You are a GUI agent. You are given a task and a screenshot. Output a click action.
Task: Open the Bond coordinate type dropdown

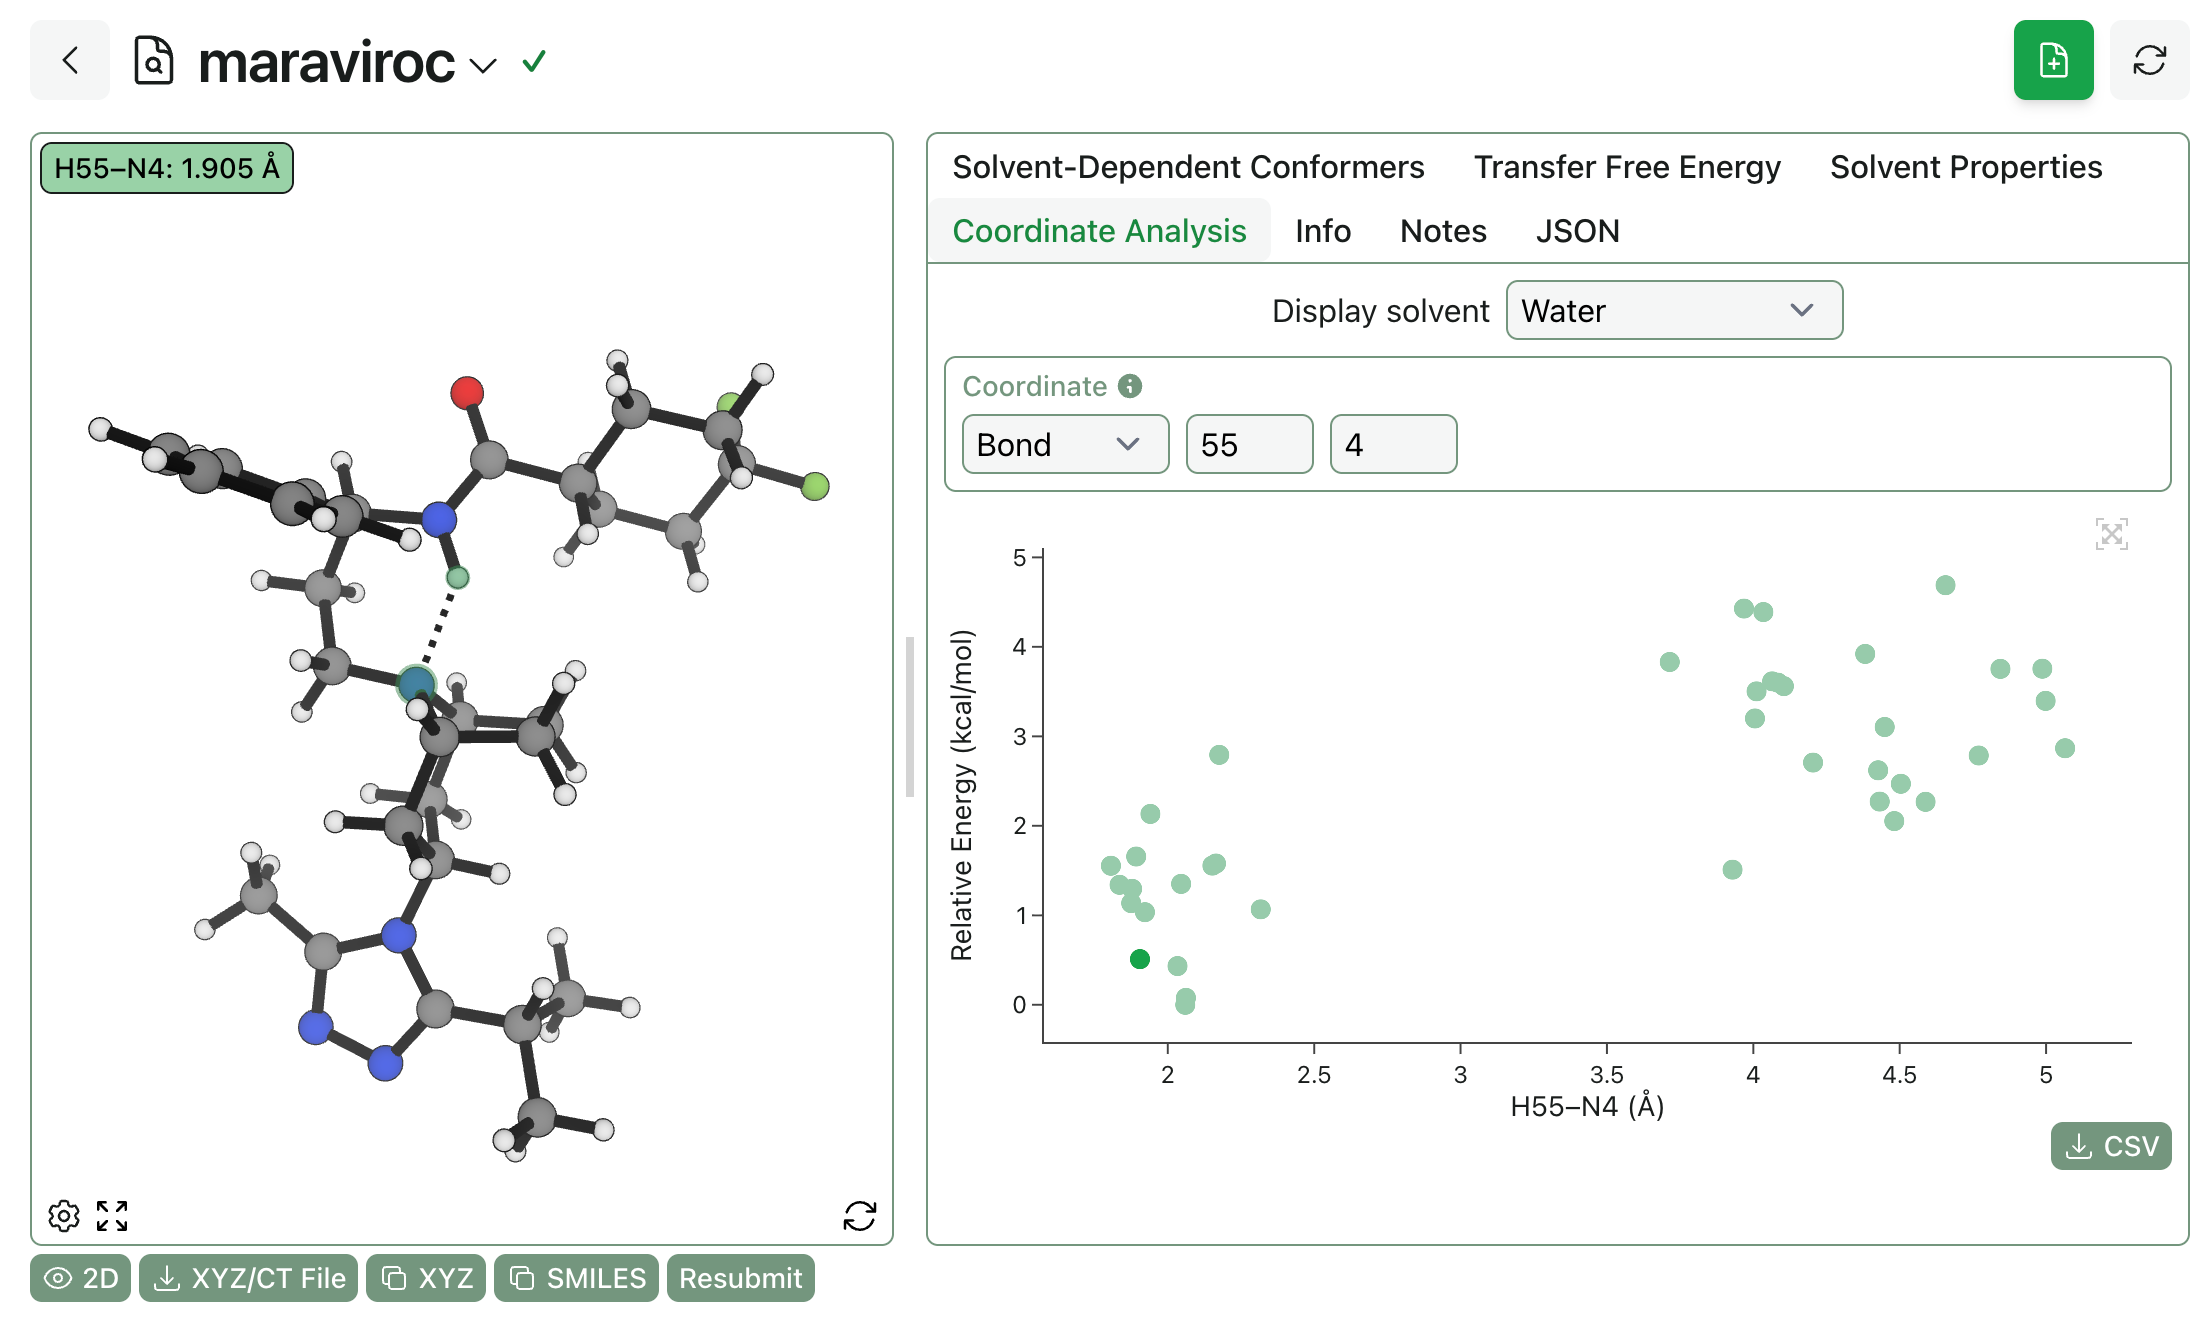pyautogui.click(x=1064, y=444)
